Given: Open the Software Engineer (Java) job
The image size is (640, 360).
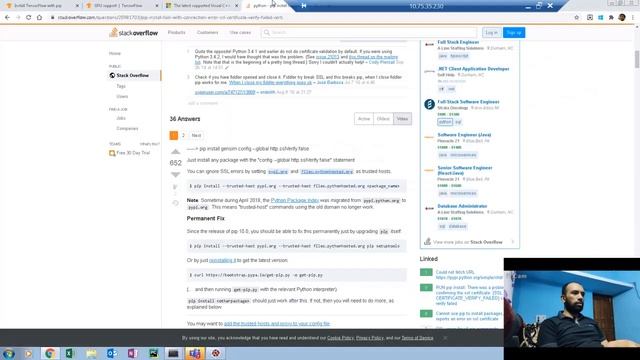Looking at the screenshot, I should [464, 135].
